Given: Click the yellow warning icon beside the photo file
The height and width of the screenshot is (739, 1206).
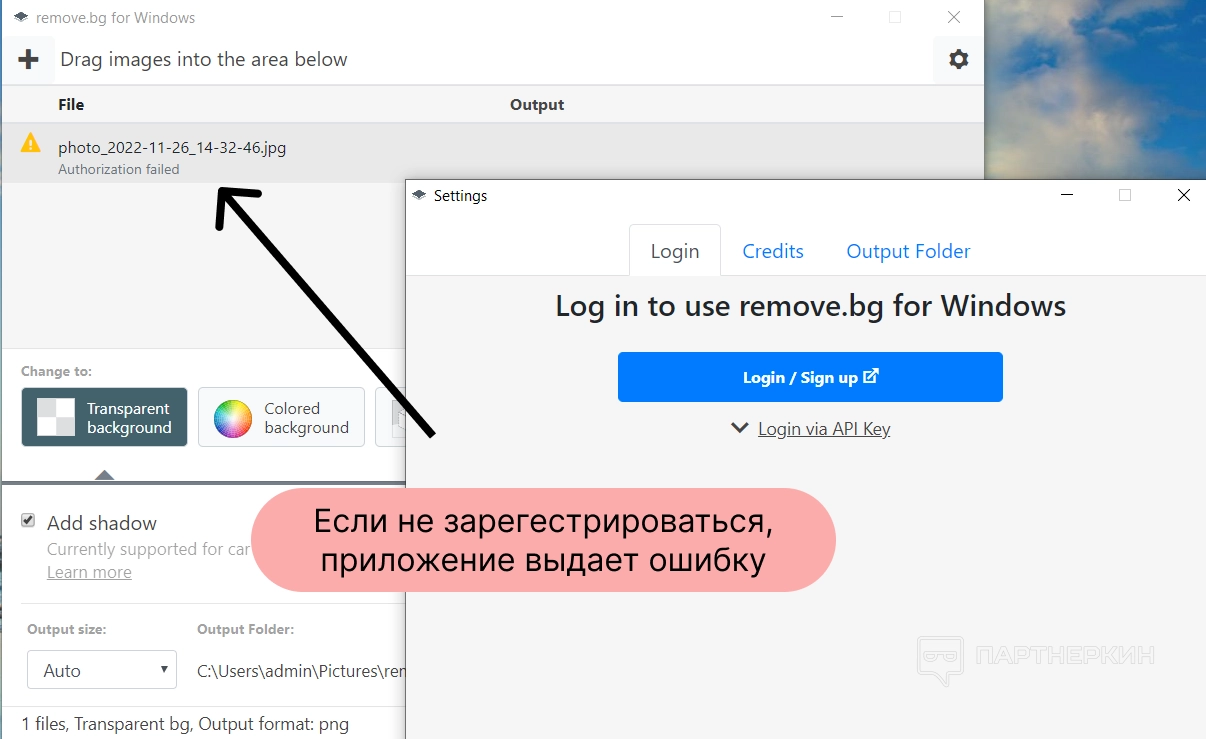Looking at the screenshot, I should pyautogui.click(x=31, y=142).
